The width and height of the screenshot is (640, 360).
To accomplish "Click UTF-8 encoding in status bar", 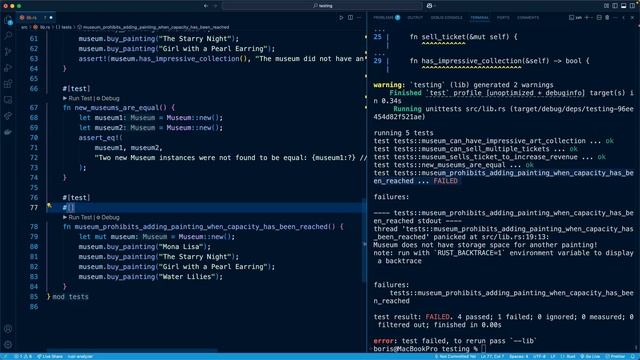I will click(539, 357).
